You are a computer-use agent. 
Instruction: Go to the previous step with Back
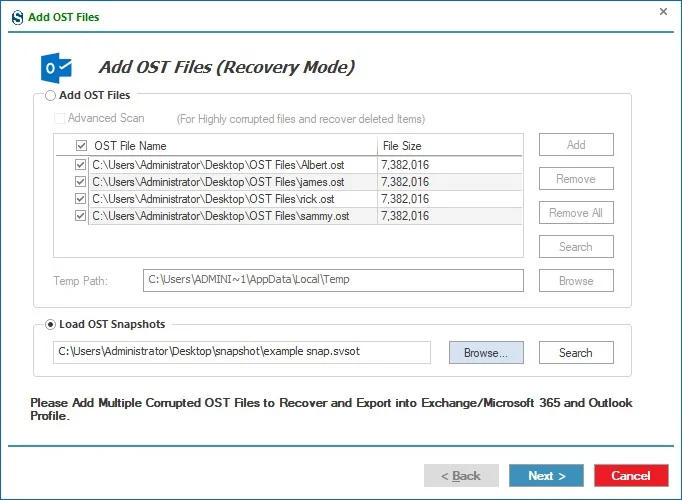point(461,476)
